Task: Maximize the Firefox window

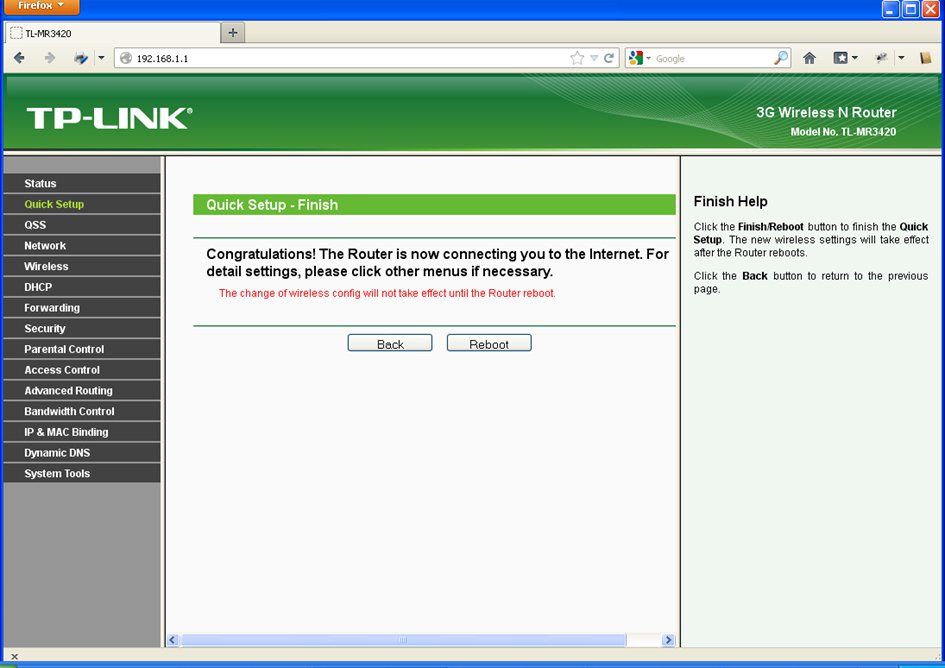Action: click(911, 8)
